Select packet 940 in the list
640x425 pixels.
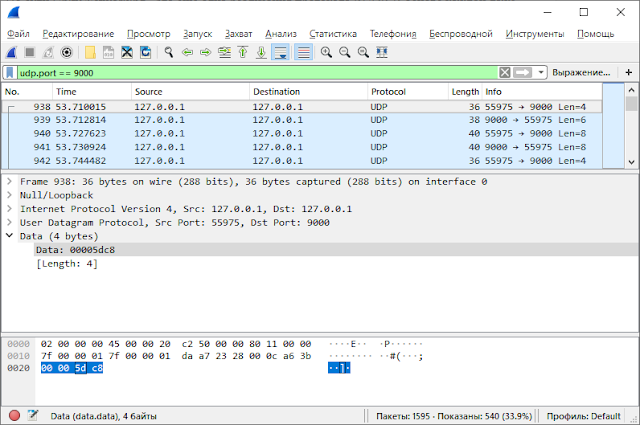pos(302,134)
